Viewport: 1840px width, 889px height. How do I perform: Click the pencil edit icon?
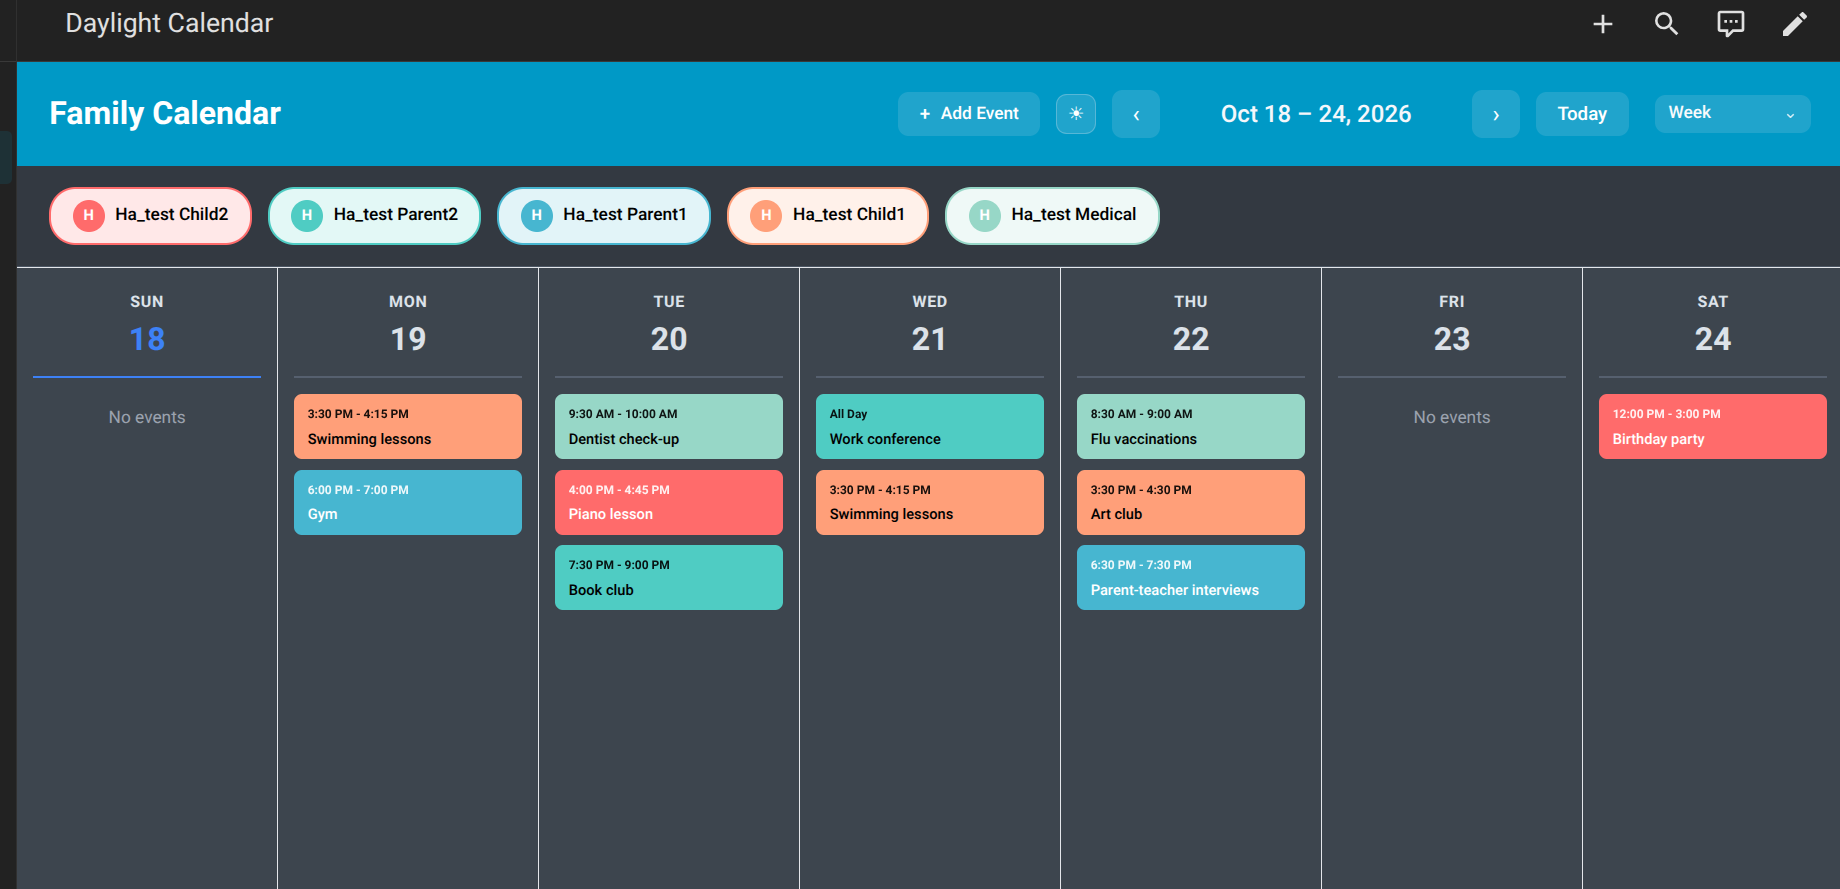tap(1795, 24)
